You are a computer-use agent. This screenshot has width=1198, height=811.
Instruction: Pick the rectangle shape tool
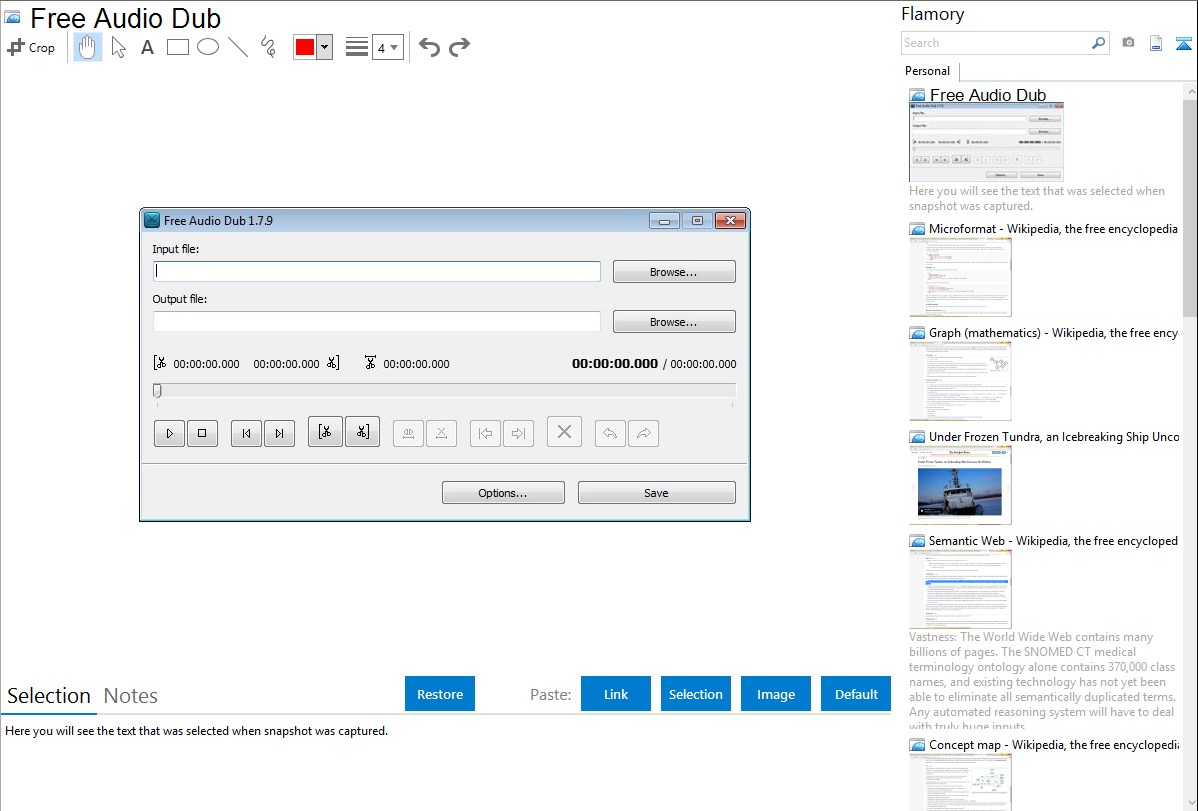click(177, 47)
